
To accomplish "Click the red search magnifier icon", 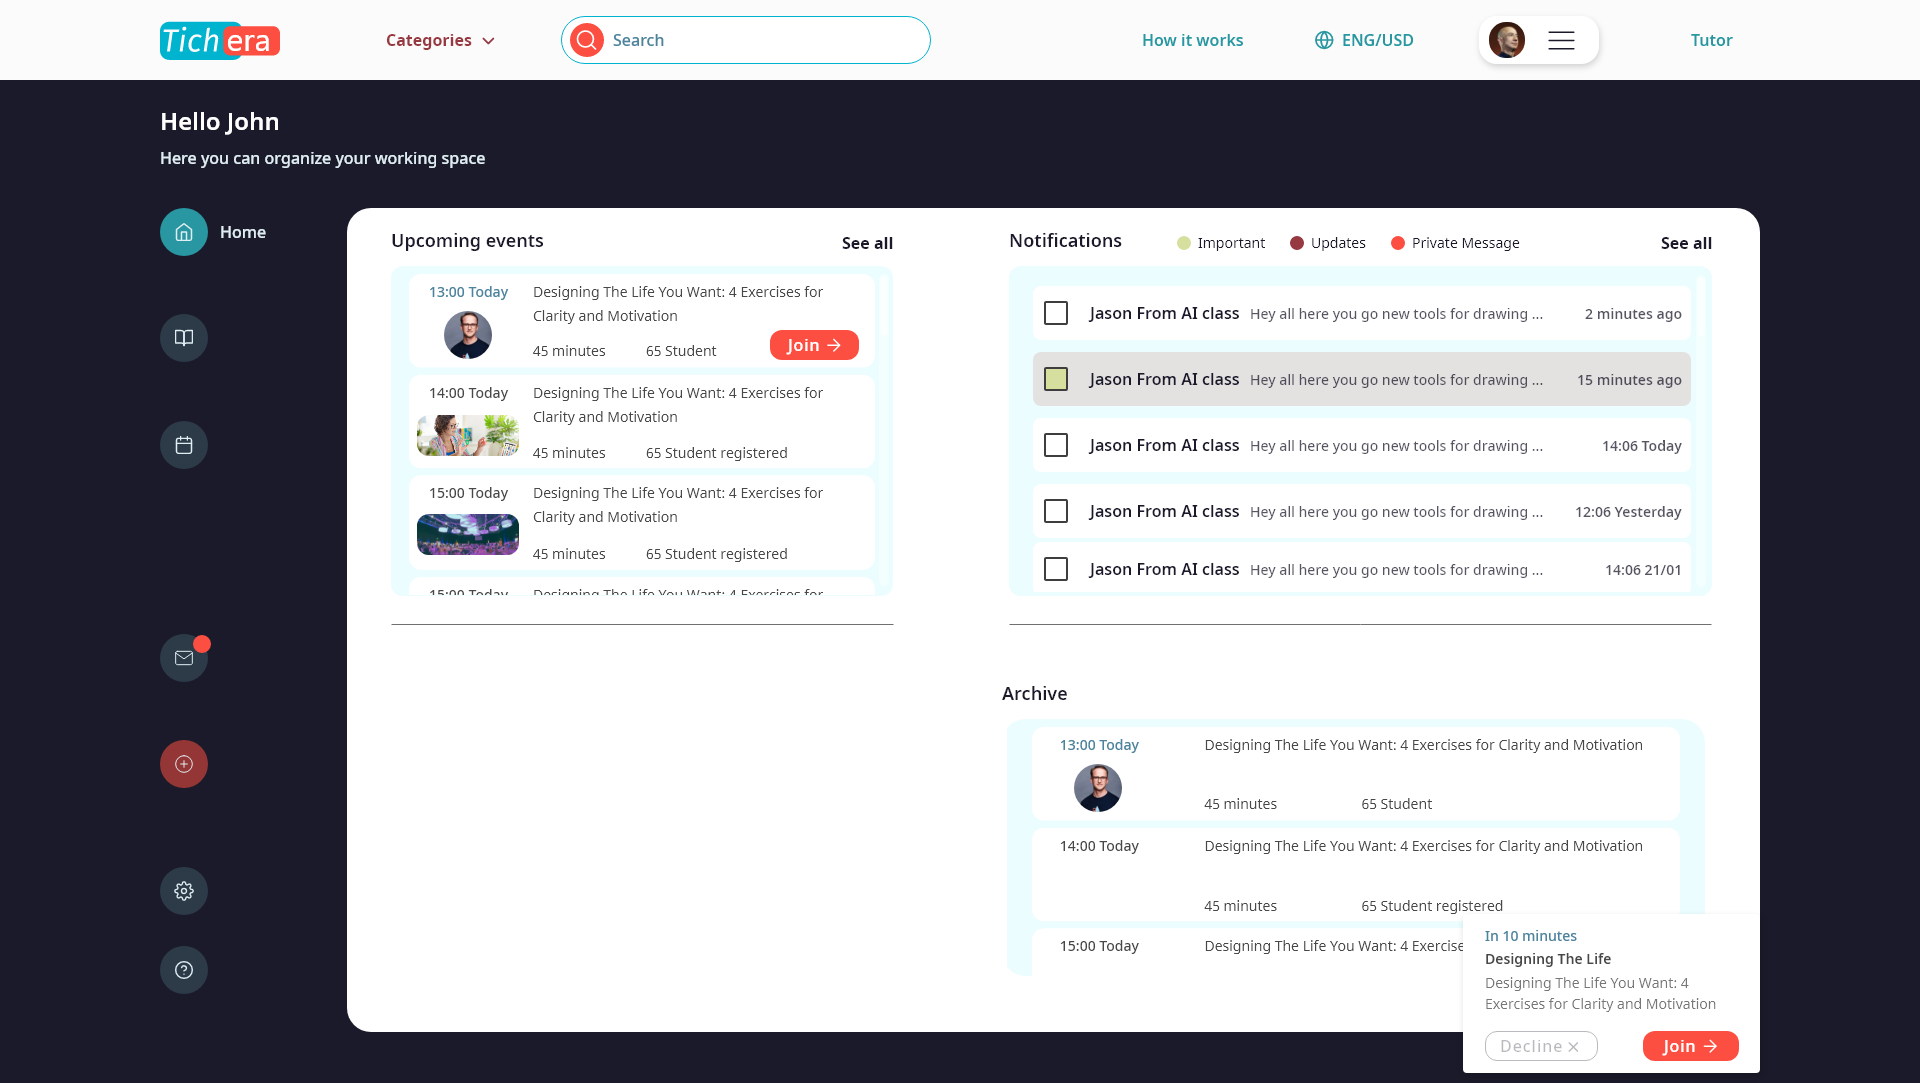I will pos(587,40).
